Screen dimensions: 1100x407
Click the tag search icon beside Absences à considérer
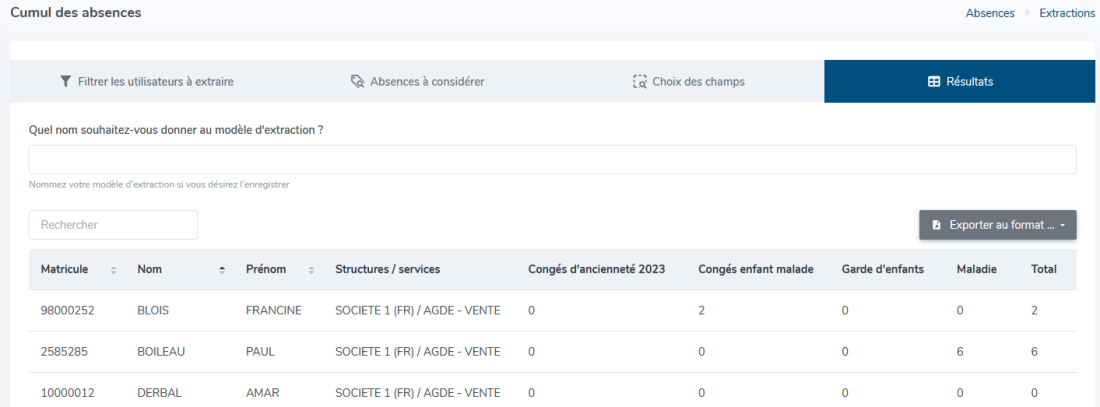357,81
